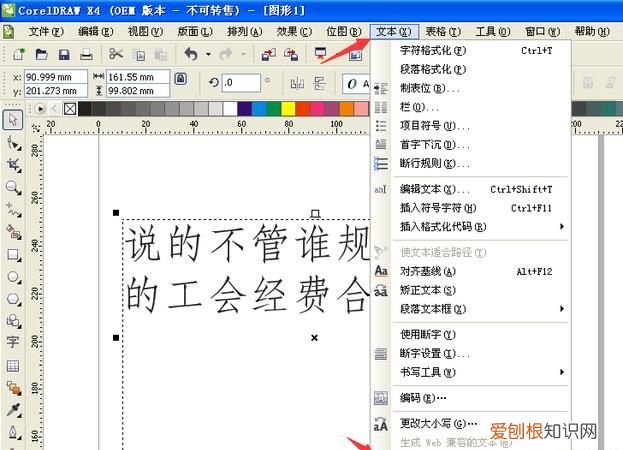Expand 插入格式化代码 submenu arrow
The height and width of the screenshot is (450, 623).
pyautogui.click(x=562, y=226)
